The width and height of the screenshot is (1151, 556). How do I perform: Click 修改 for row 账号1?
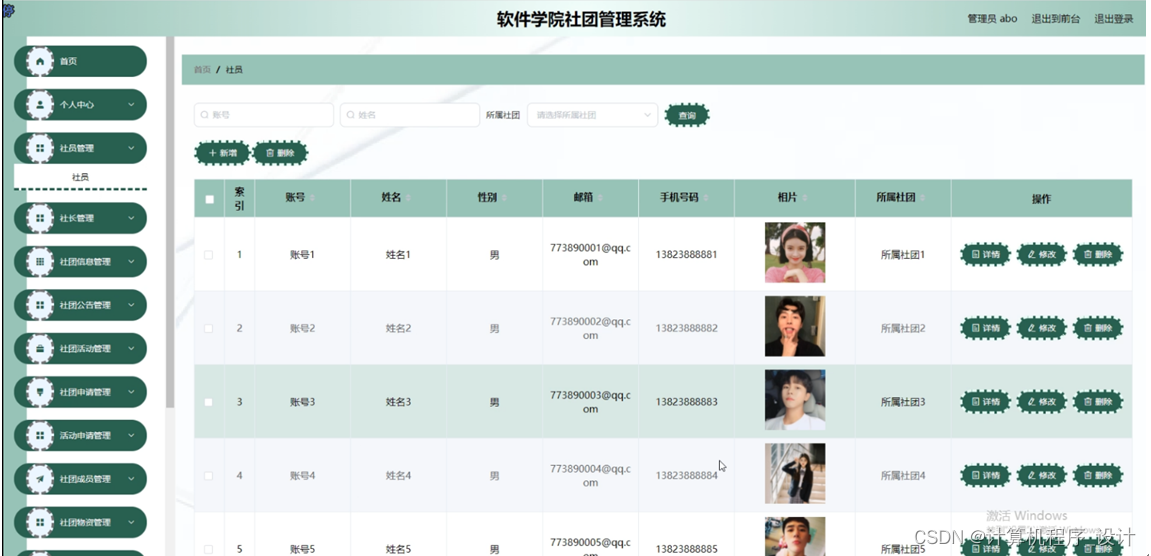[1042, 255]
